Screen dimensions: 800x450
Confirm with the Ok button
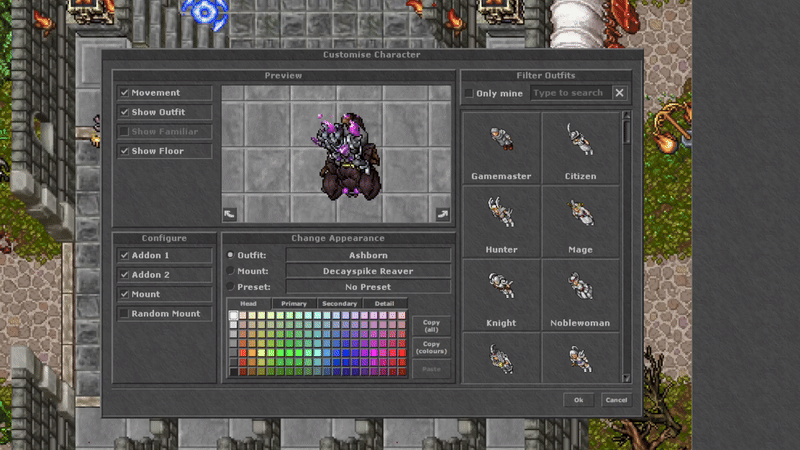[578, 400]
